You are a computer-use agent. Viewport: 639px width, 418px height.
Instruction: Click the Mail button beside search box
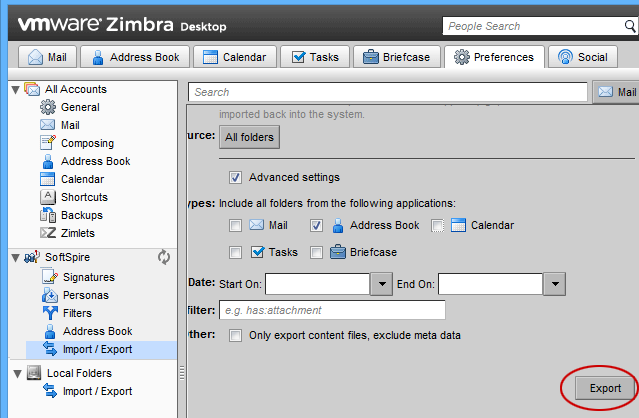616,92
